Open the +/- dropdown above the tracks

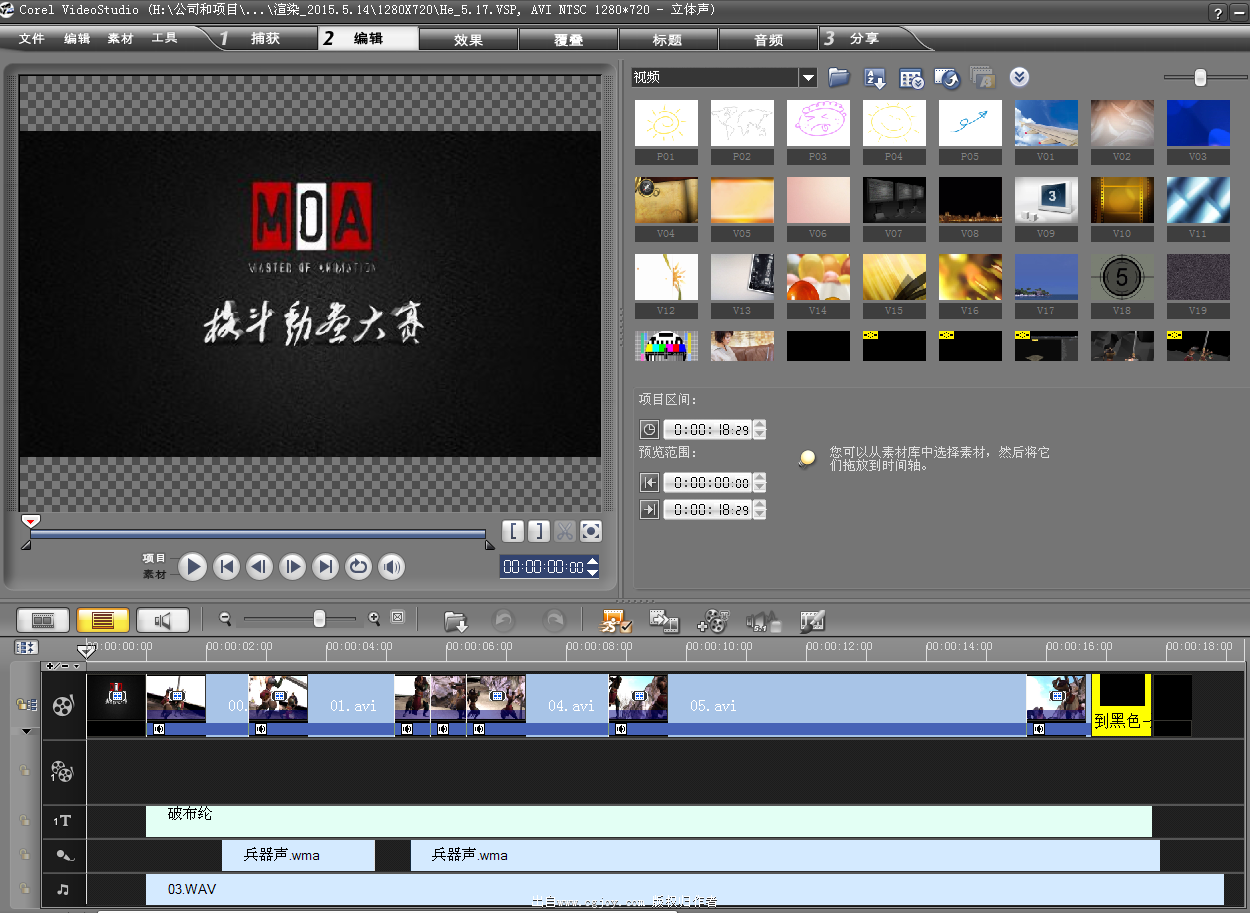pyautogui.click(x=63, y=665)
